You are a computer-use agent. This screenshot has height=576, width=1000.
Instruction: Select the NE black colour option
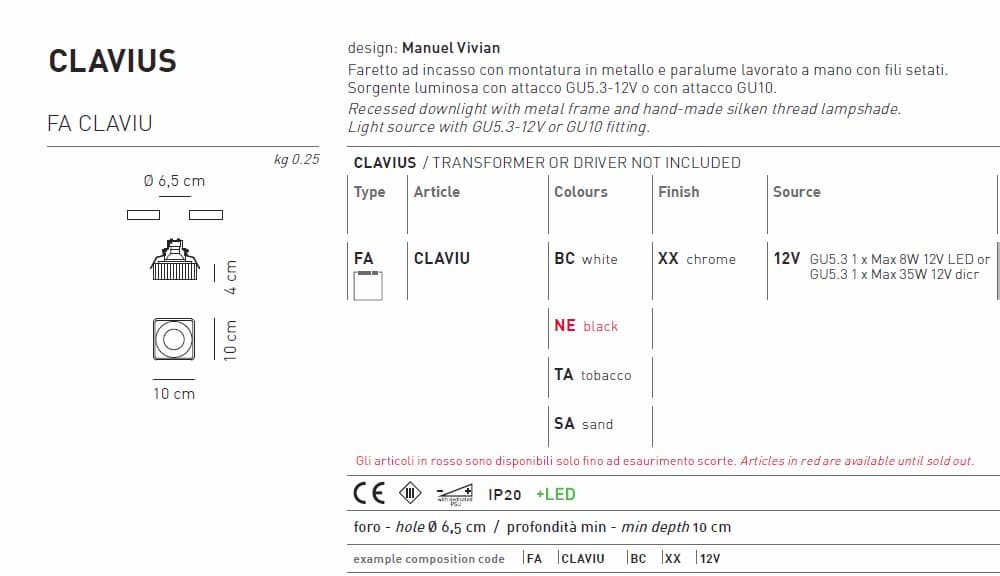[586, 326]
